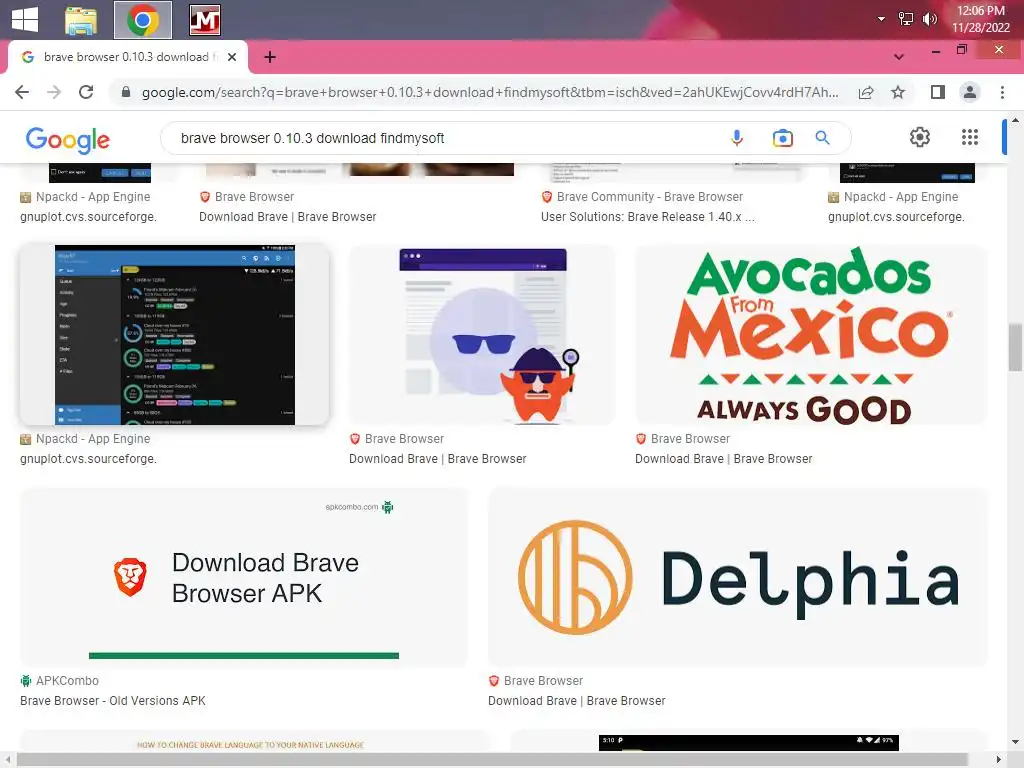This screenshot has height=768, width=1024.
Task: Go to Google homepage logo
Action: click(x=67, y=139)
